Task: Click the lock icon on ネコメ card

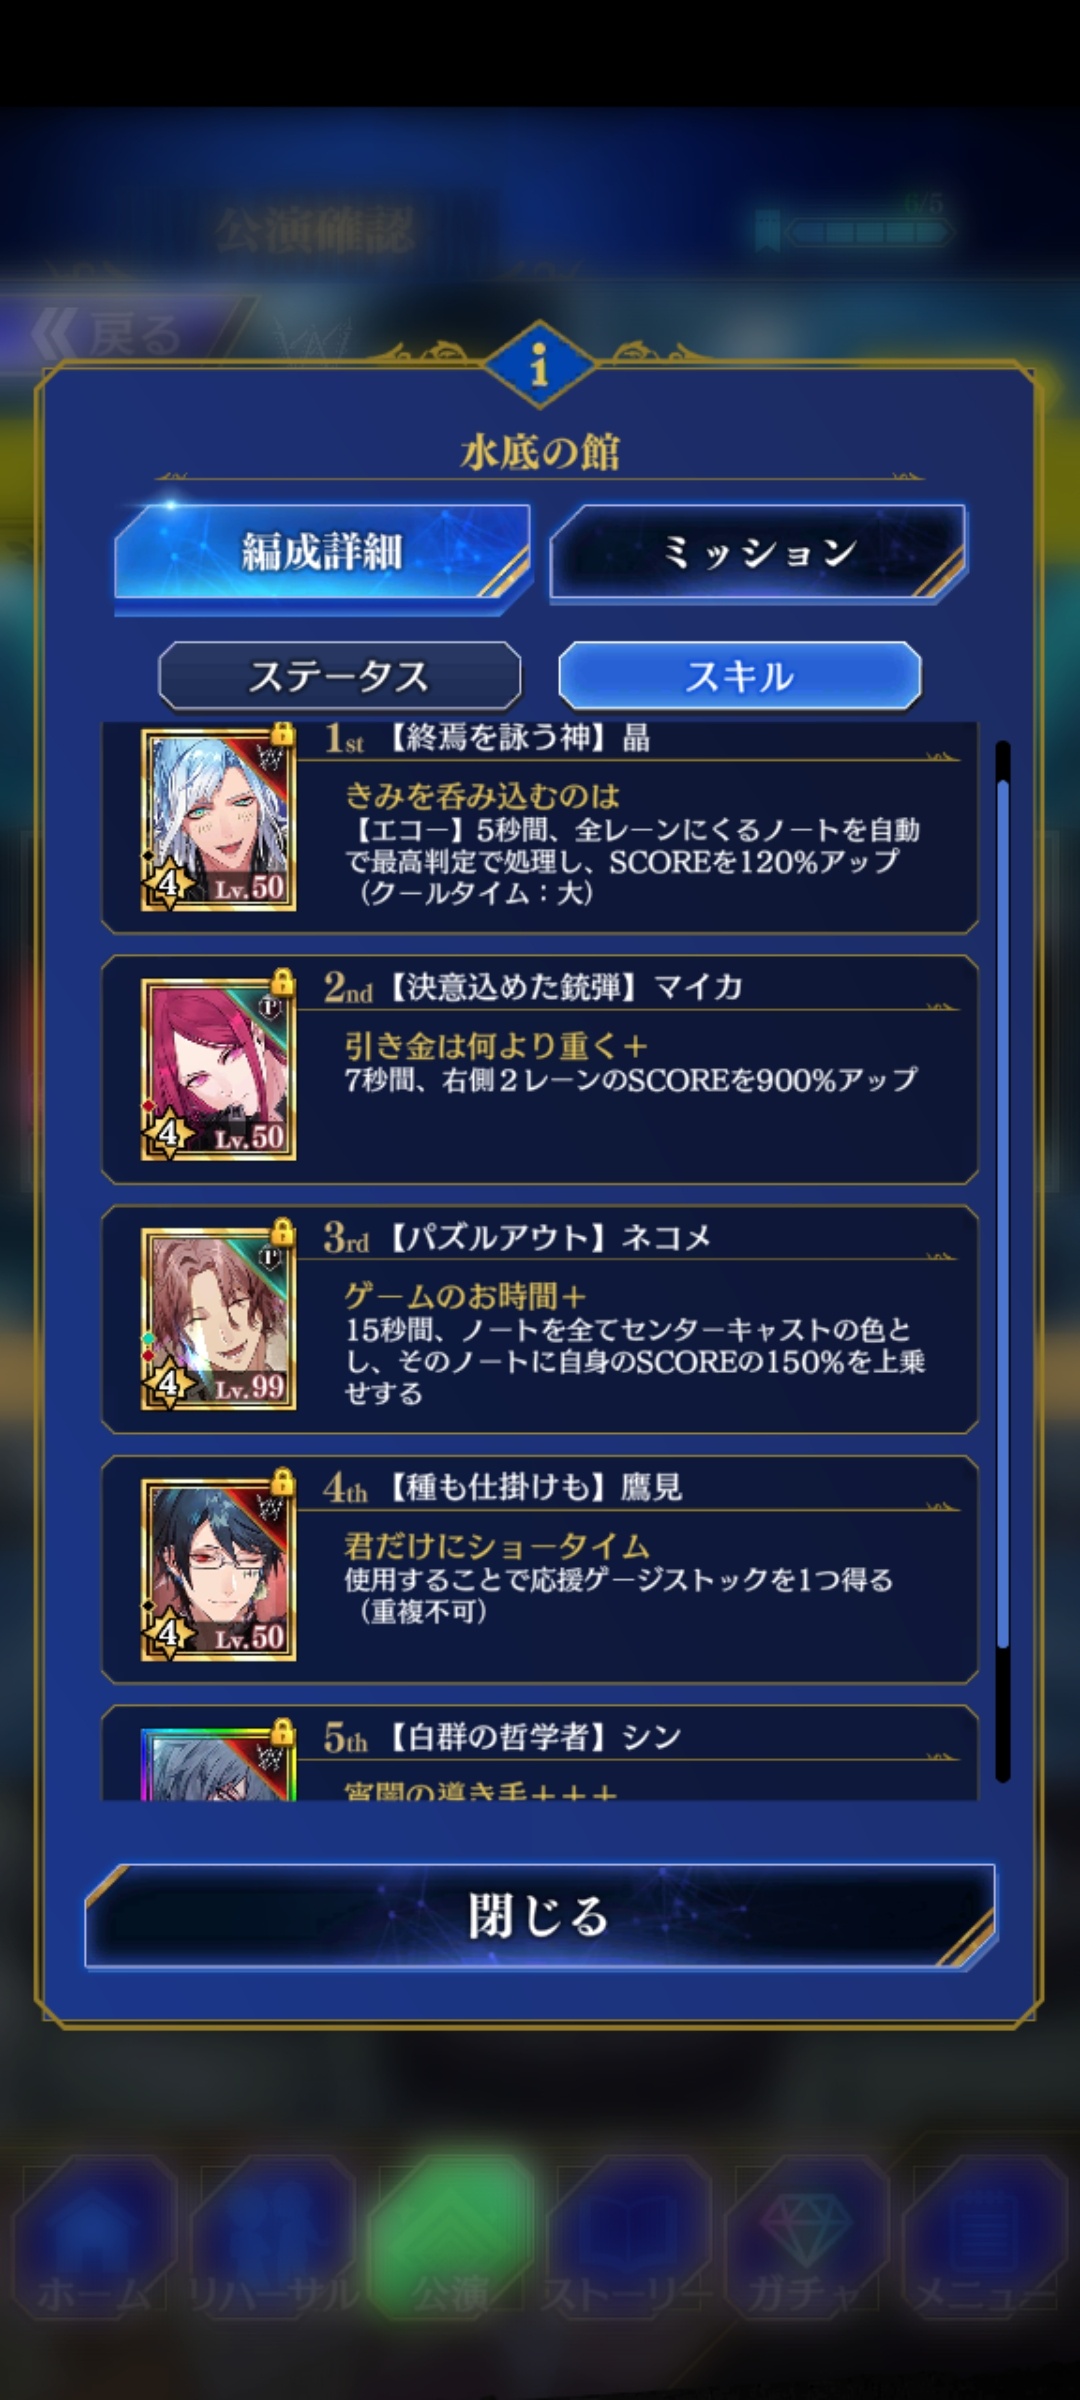Action: [283, 1232]
